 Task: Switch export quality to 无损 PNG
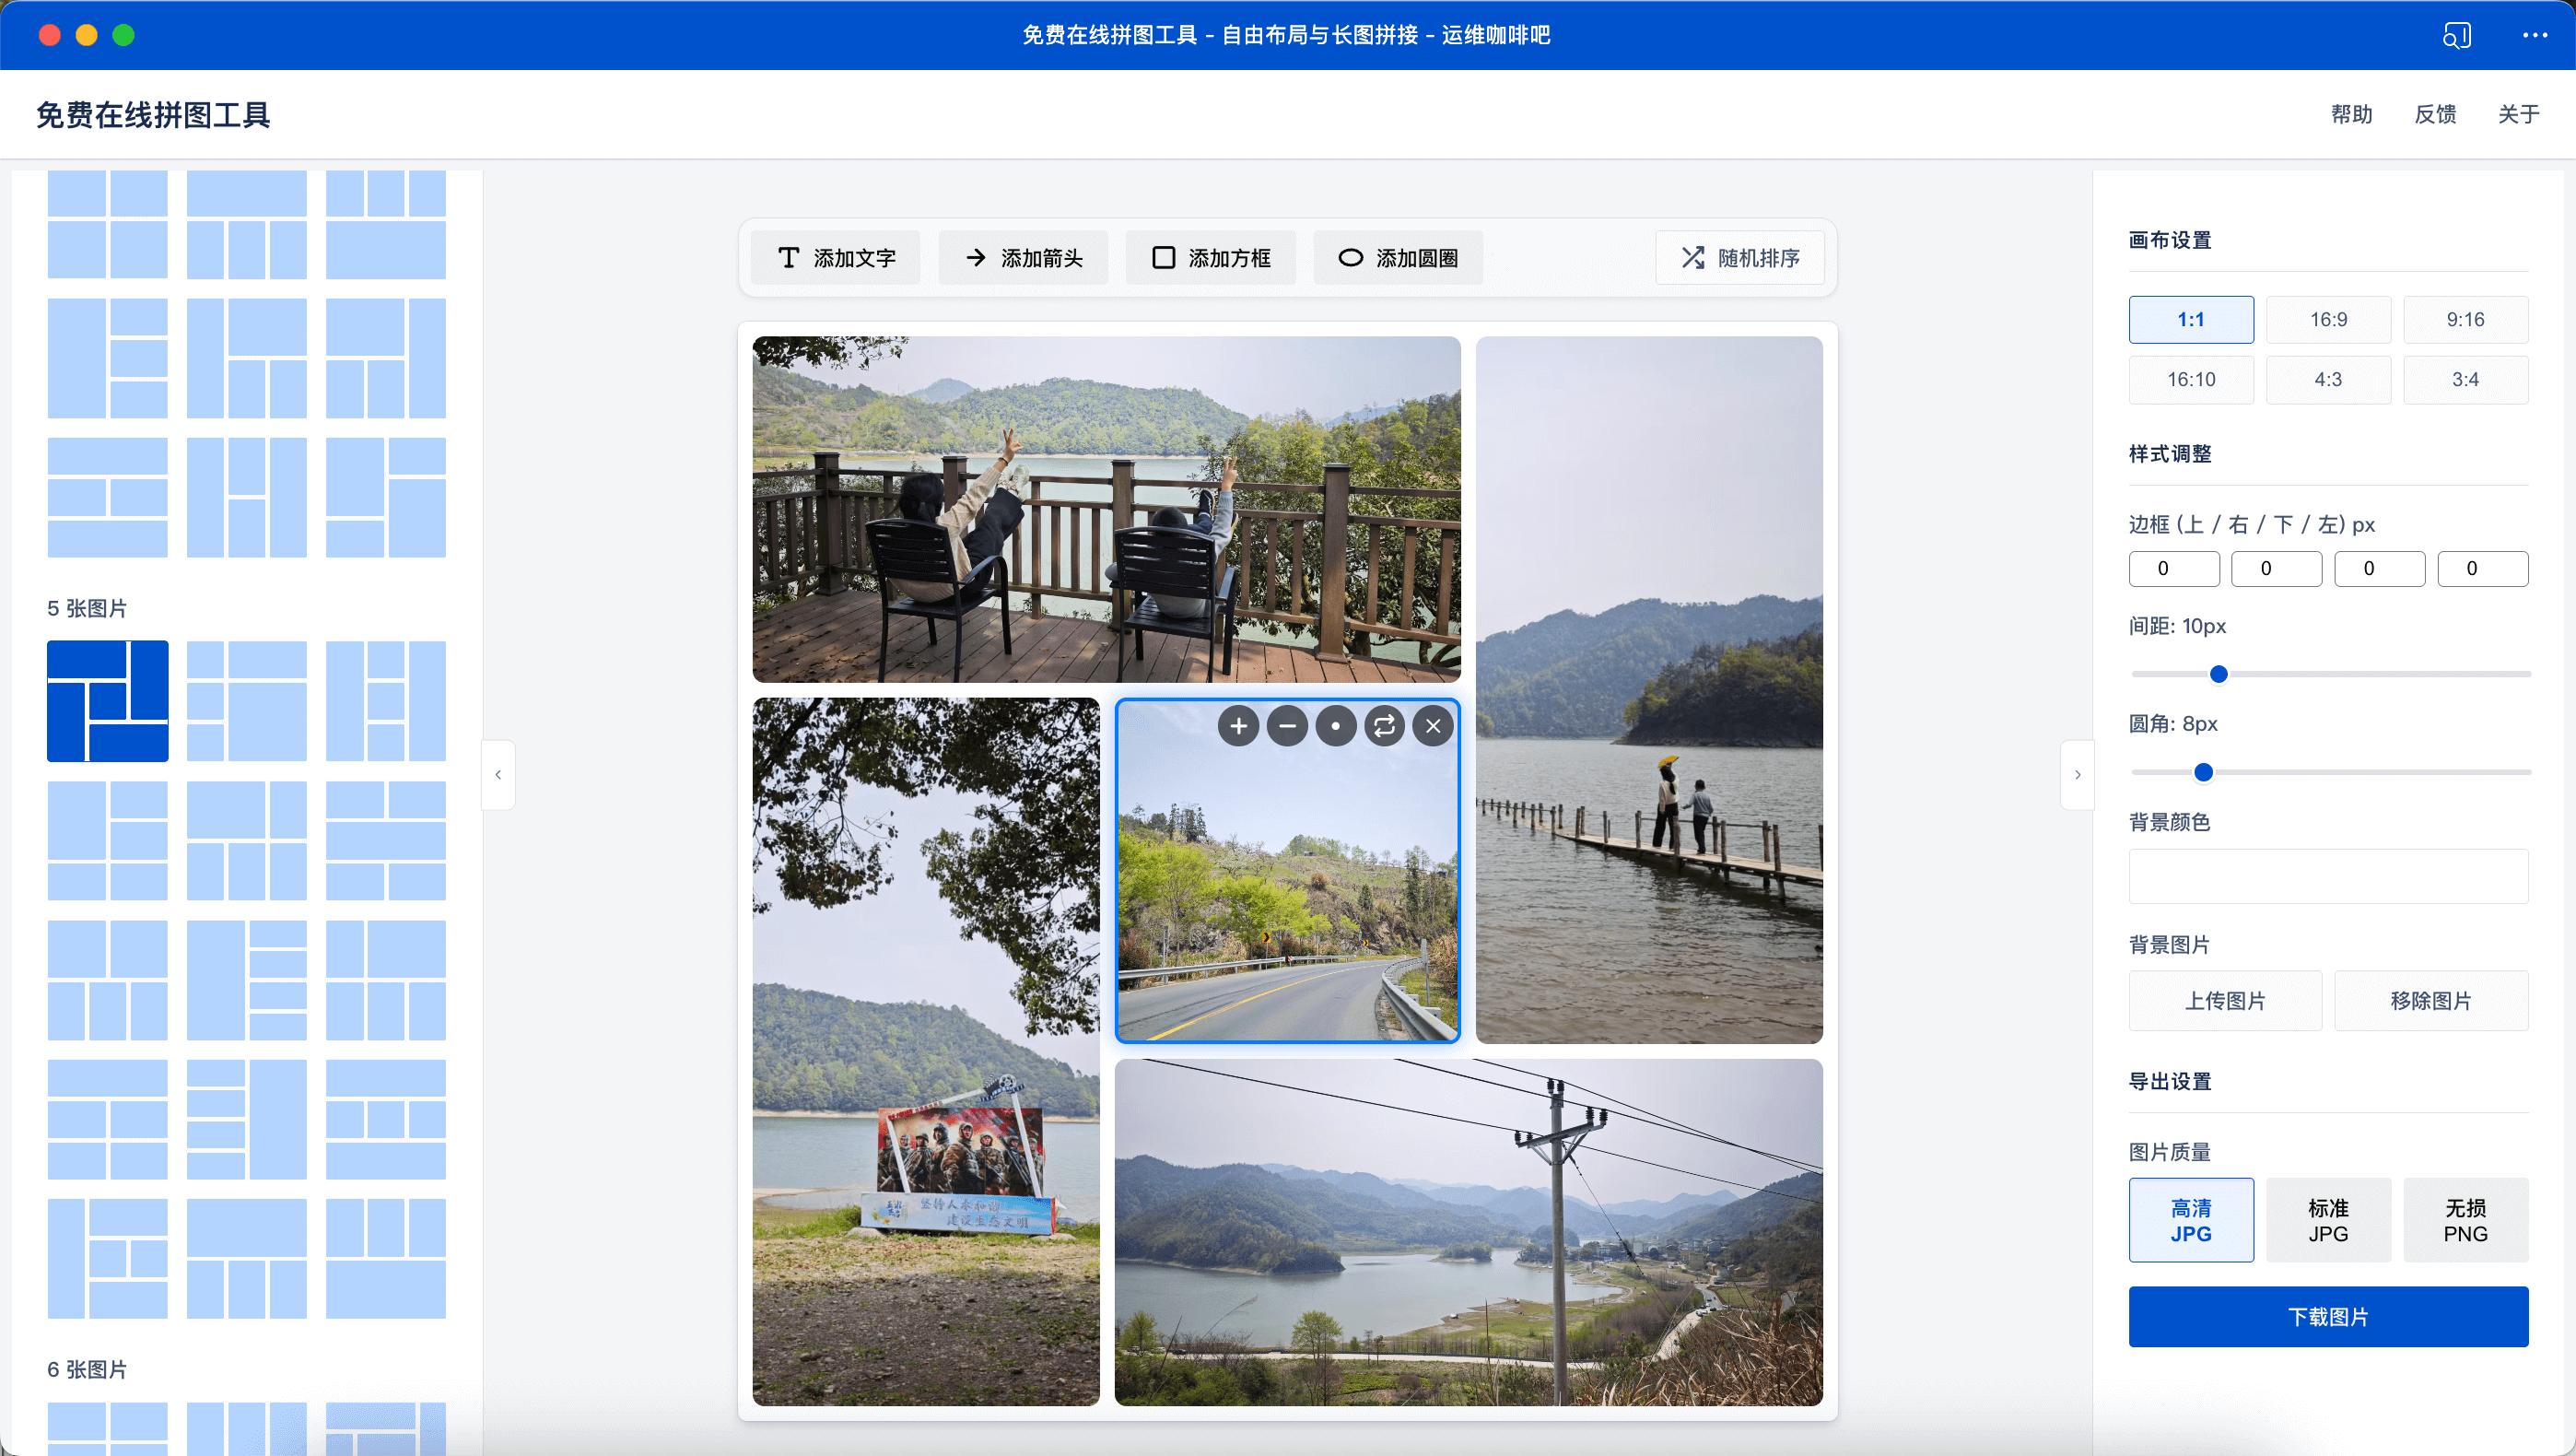[2465, 1219]
